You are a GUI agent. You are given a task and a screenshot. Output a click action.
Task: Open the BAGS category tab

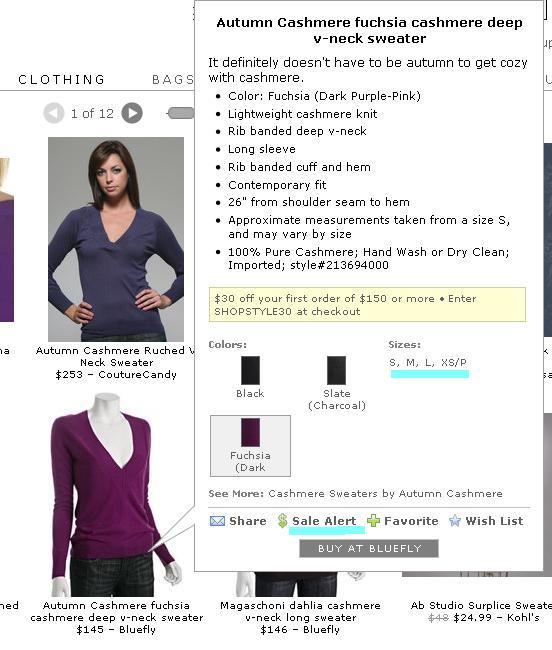click(x=173, y=79)
